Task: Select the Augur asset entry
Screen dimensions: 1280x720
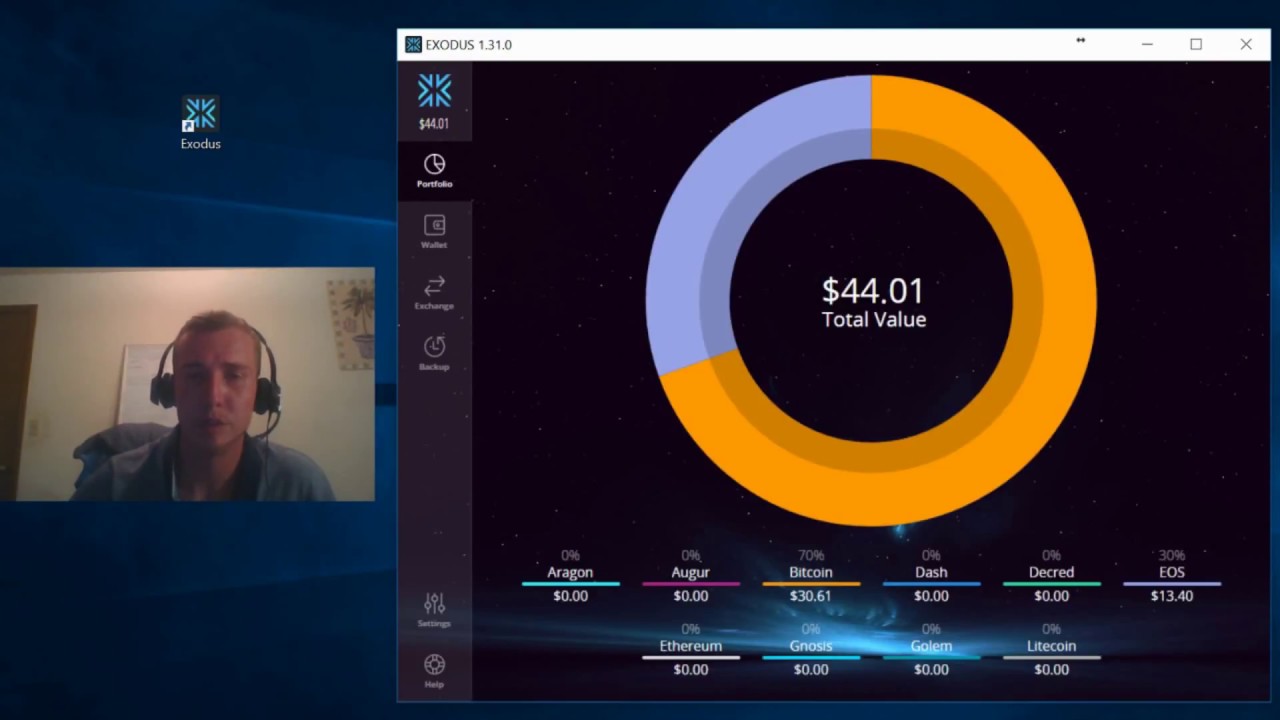Action: [x=690, y=576]
